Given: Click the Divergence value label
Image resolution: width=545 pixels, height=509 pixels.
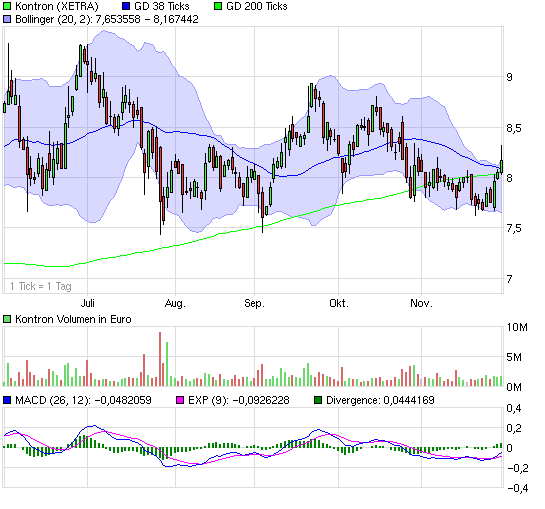Looking at the screenshot, I should (x=380, y=400).
